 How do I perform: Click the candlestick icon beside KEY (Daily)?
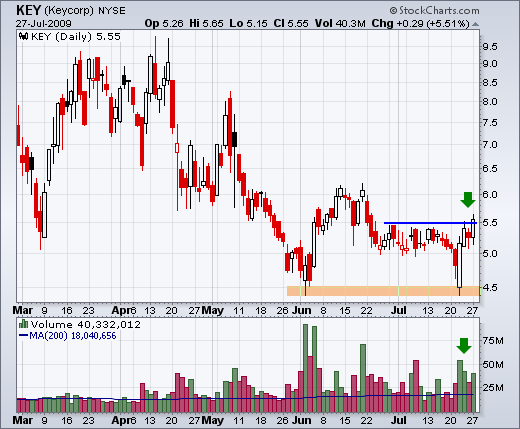click(23, 36)
